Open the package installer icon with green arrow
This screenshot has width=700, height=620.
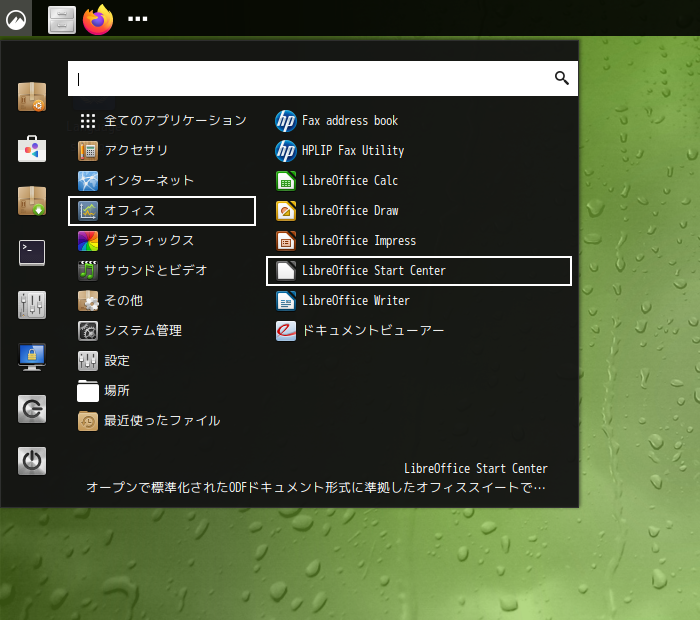(32, 200)
